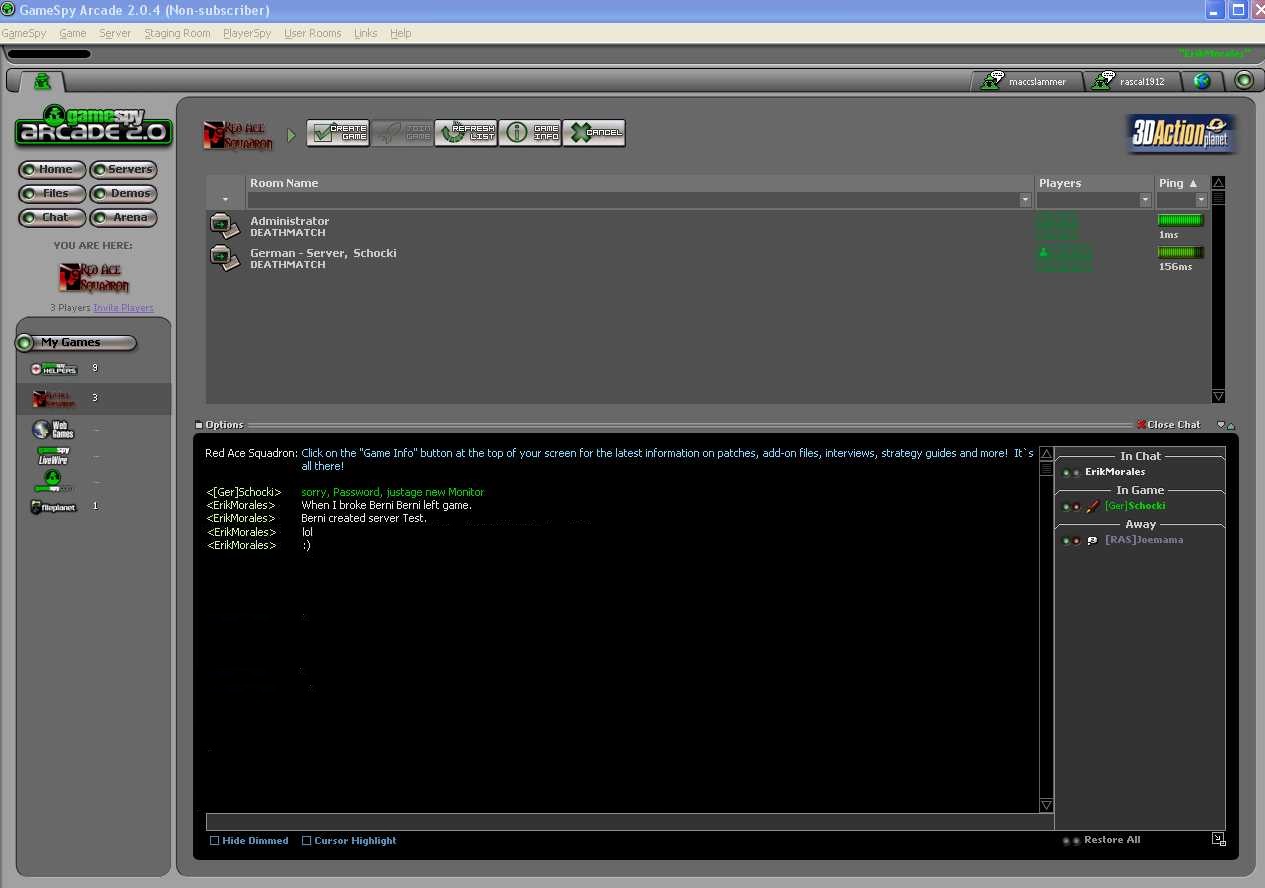Image resolution: width=1265 pixels, height=888 pixels.
Task: Click the Cancel toolbar button
Action: point(594,133)
